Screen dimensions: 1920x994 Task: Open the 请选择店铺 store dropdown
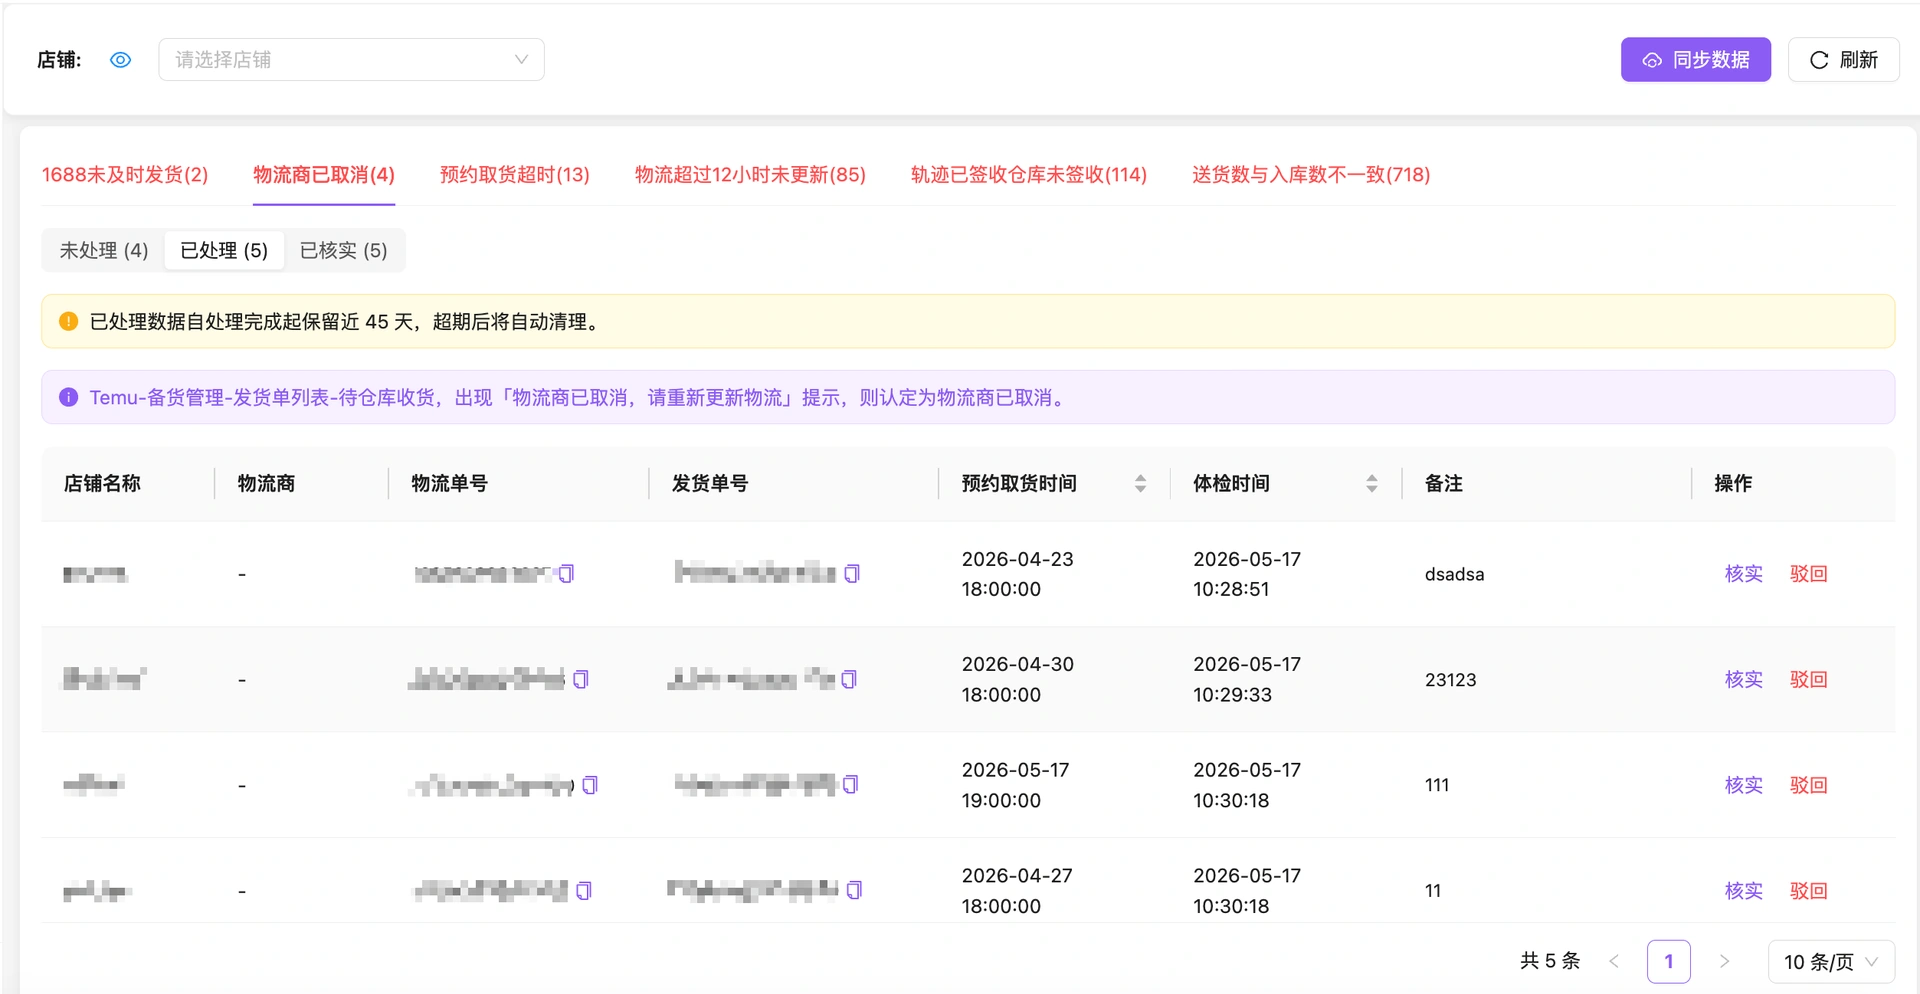351,60
